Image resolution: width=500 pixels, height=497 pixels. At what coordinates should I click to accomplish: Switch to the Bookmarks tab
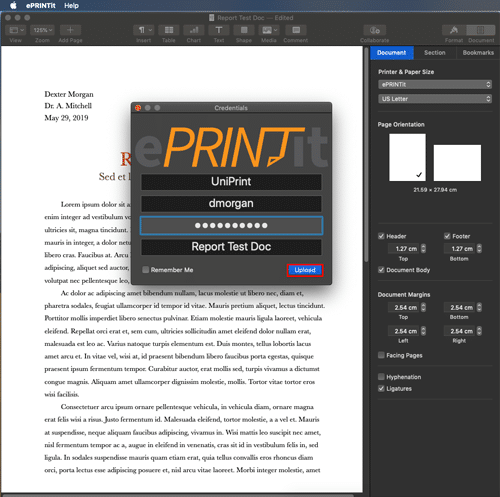[478, 53]
